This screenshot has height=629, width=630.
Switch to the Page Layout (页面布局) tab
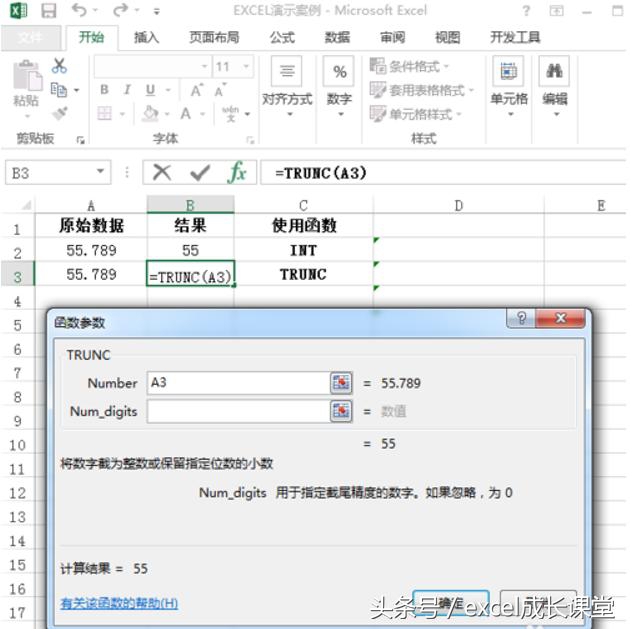tap(214, 38)
